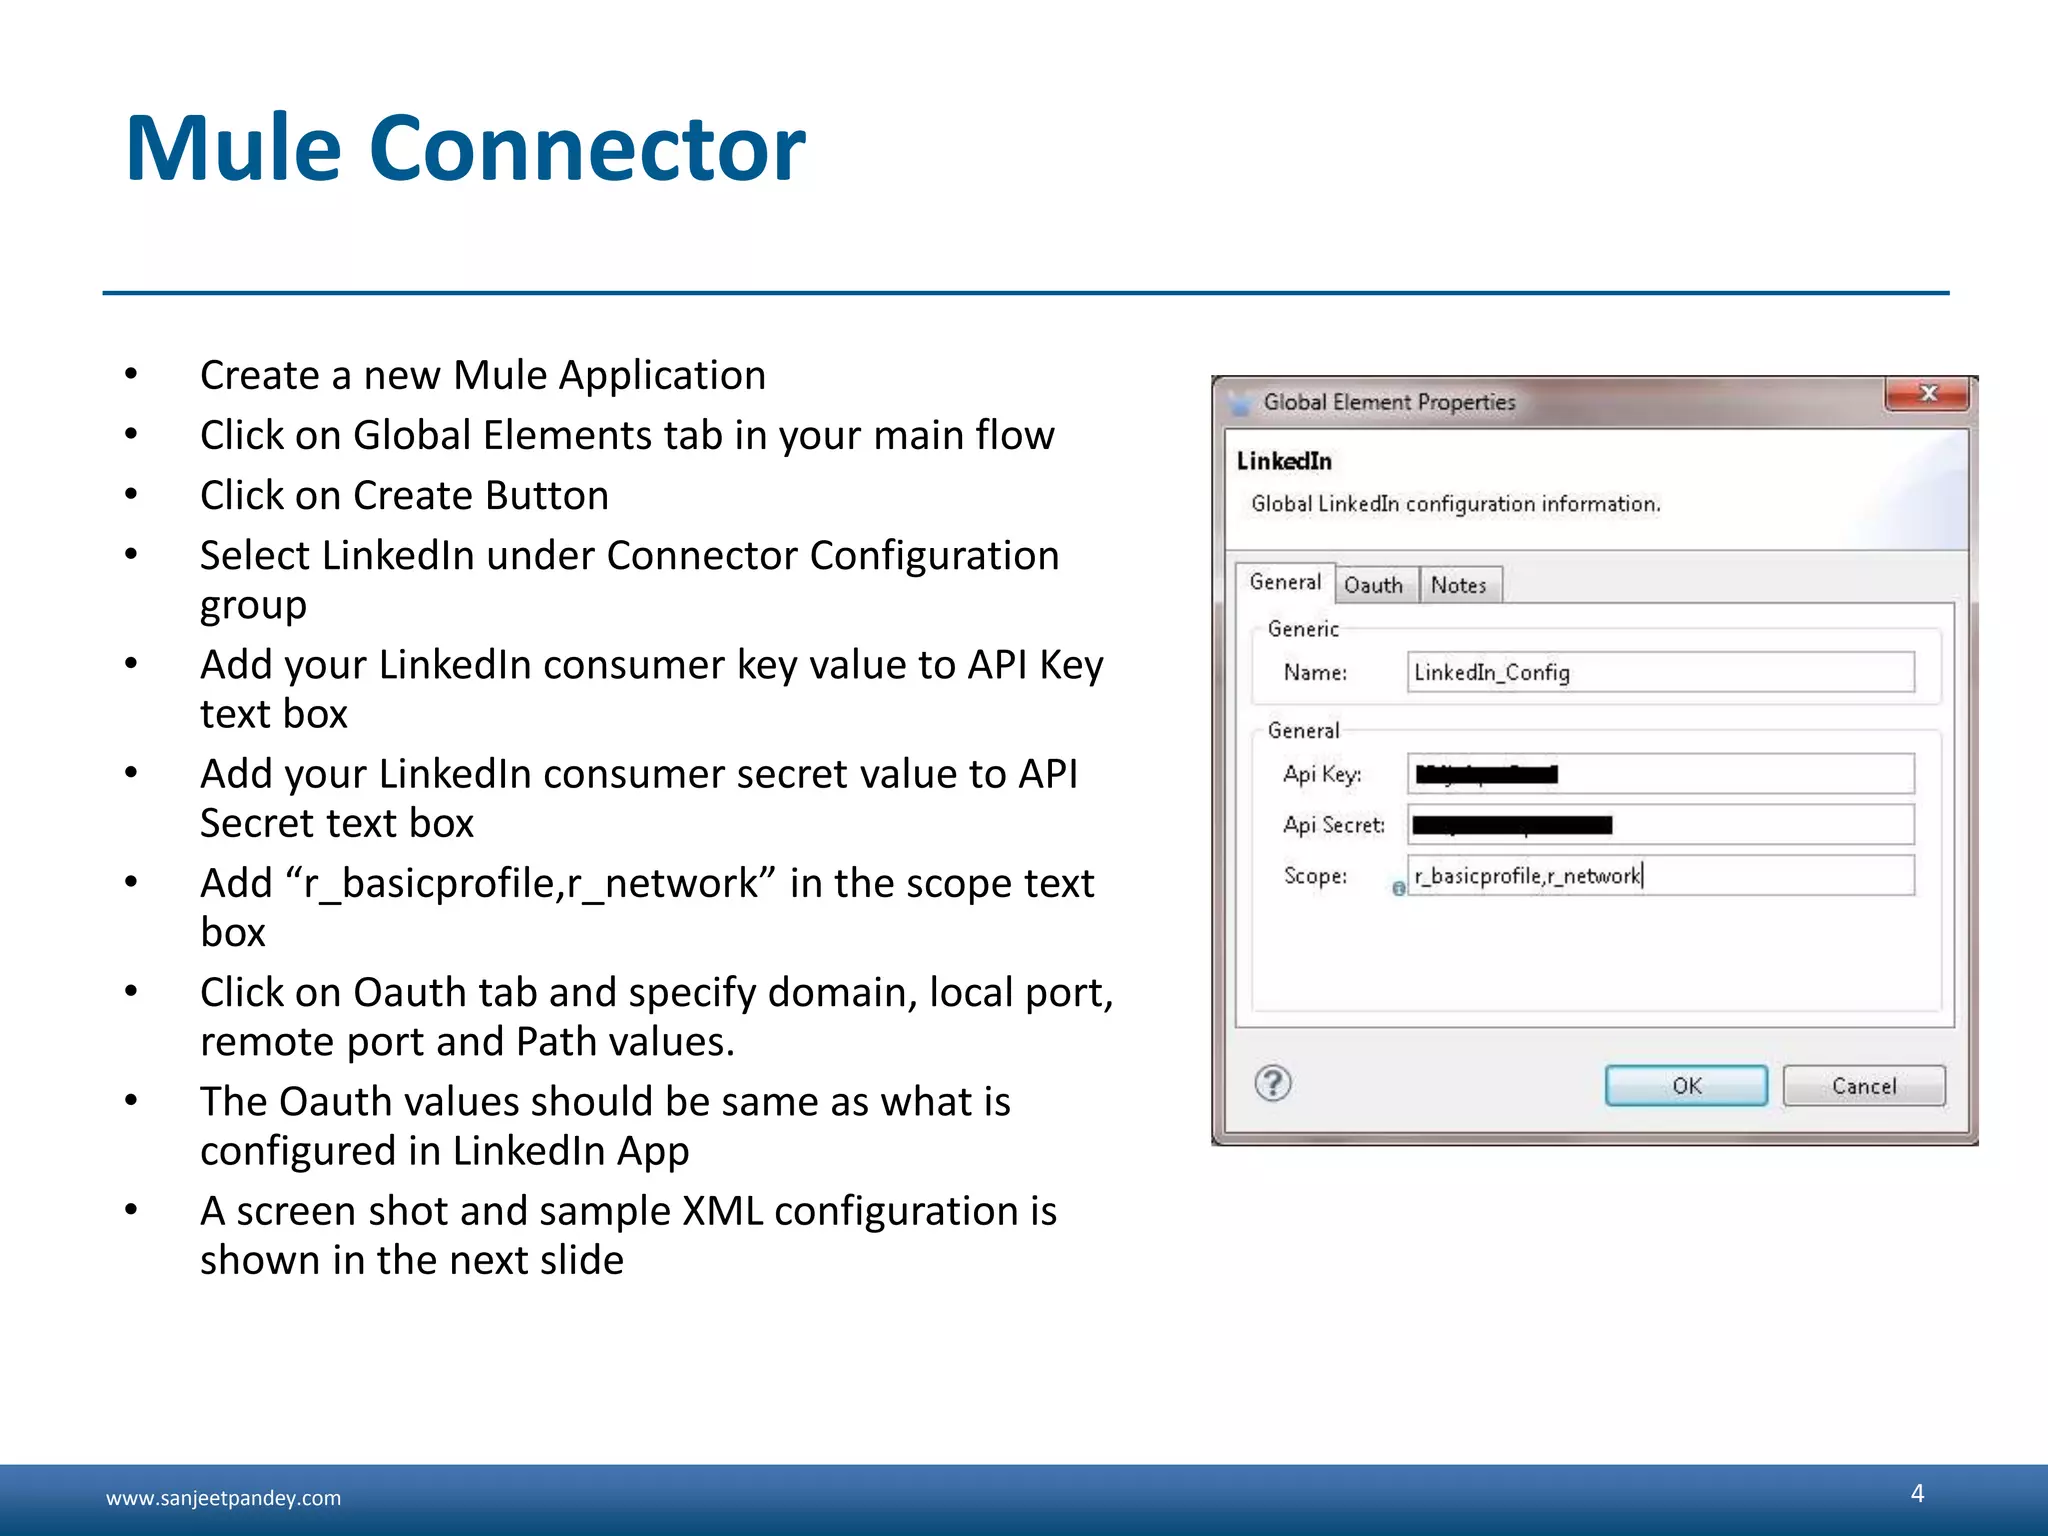Open the help question mark icon
Image resolution: width=2048 pixels, height=1536 pixels.
tap(1273, 1083)
